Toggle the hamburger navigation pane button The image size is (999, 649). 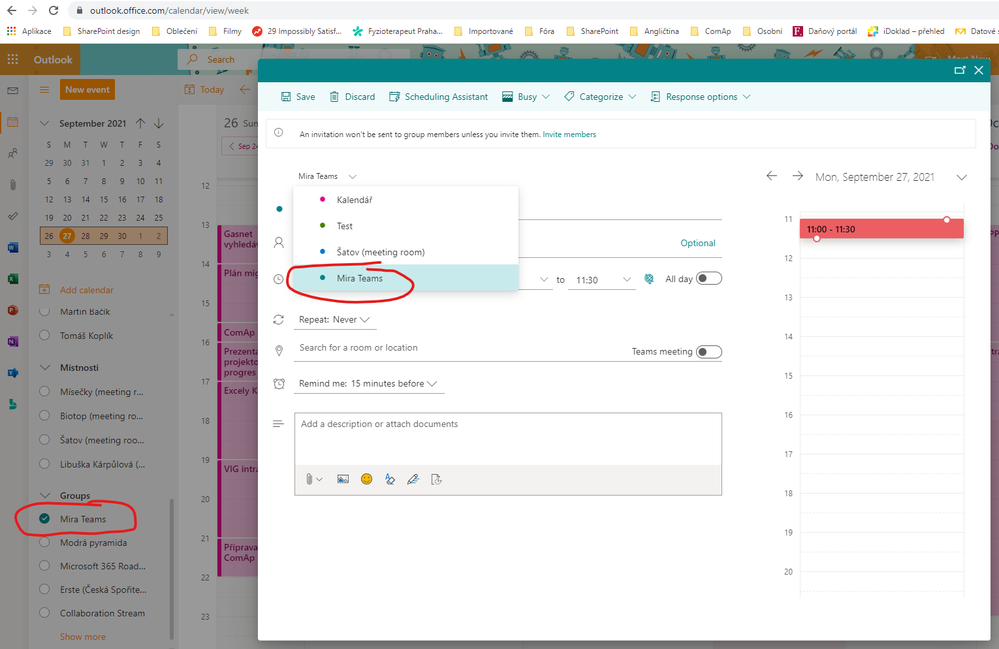[x=44, y=90]
